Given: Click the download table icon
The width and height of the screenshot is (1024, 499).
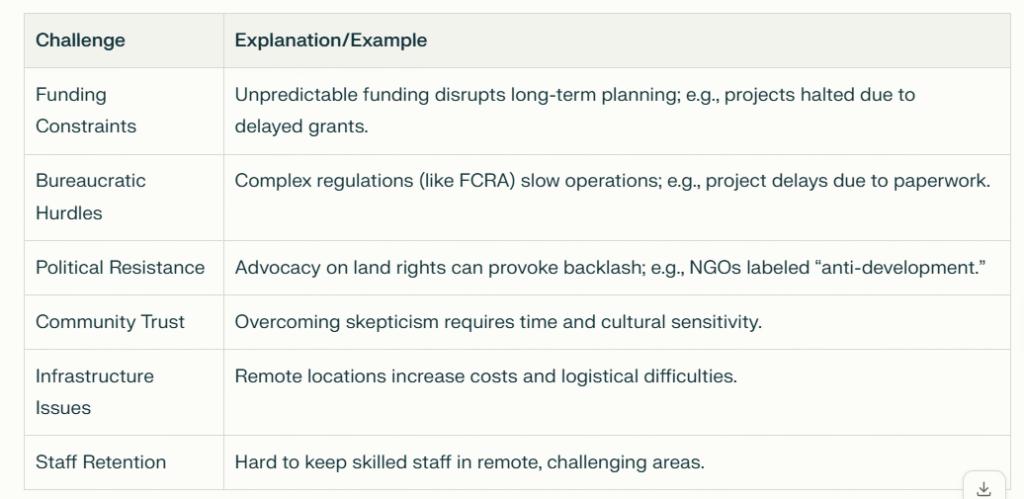Looking at the screenshot, I should tap(984, 489).
